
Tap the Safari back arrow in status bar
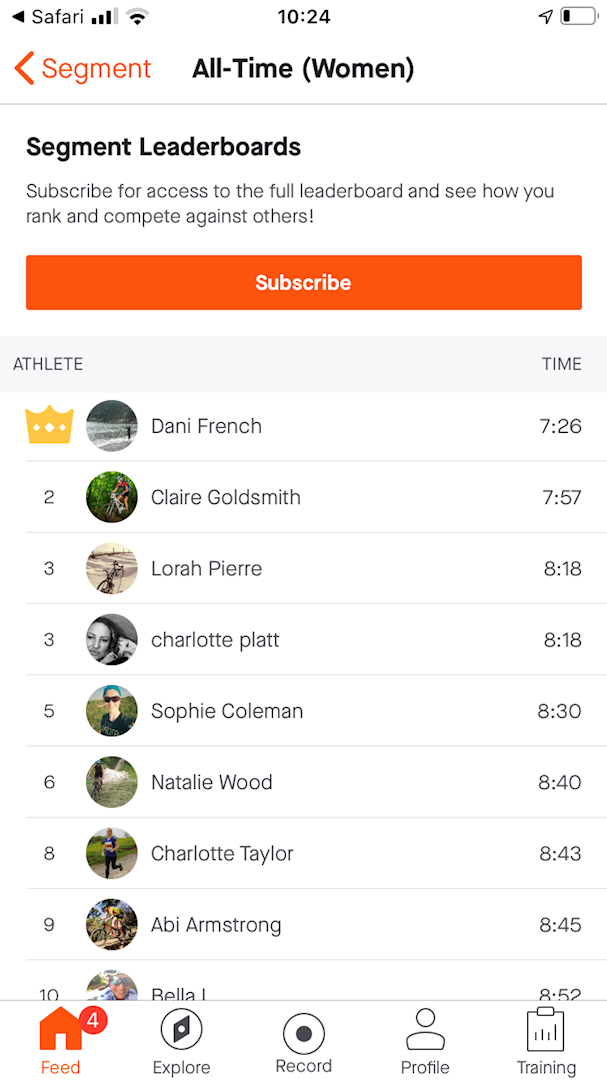pyautogui.click(x=17, y=17)
